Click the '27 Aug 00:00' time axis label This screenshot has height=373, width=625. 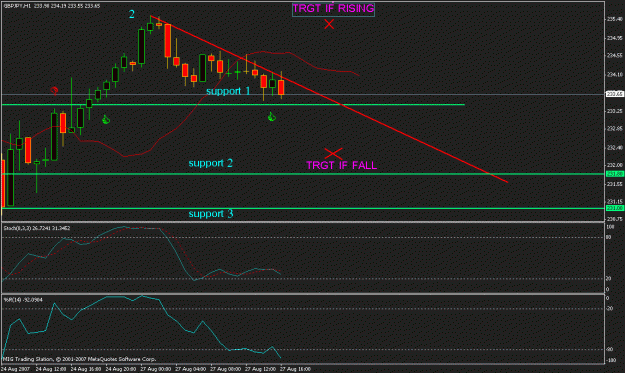[156, 369]
